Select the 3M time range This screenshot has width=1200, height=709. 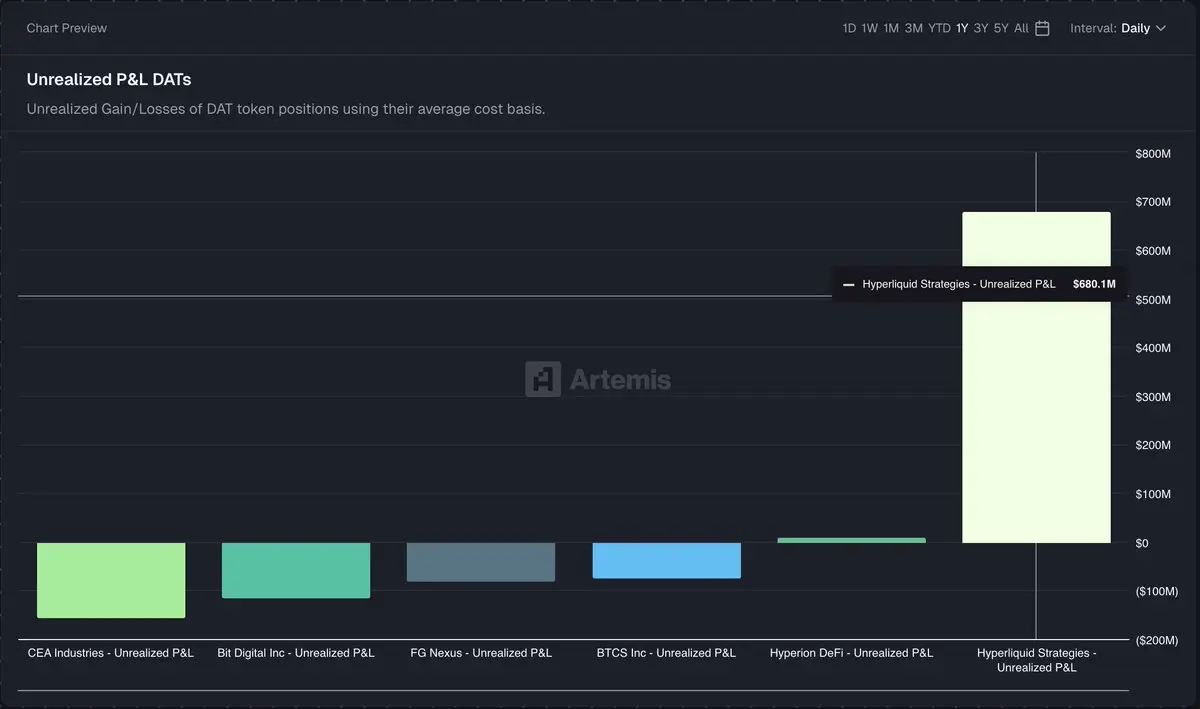click(x=914, y=28)
